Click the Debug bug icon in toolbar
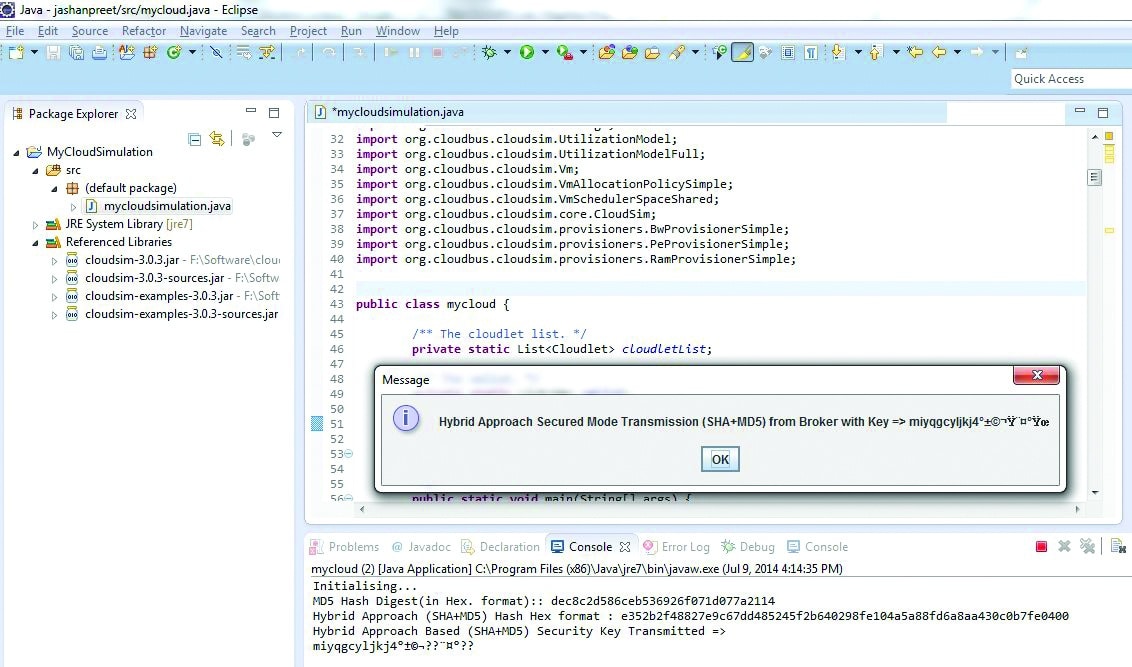1132x667 pixels. 489,52
